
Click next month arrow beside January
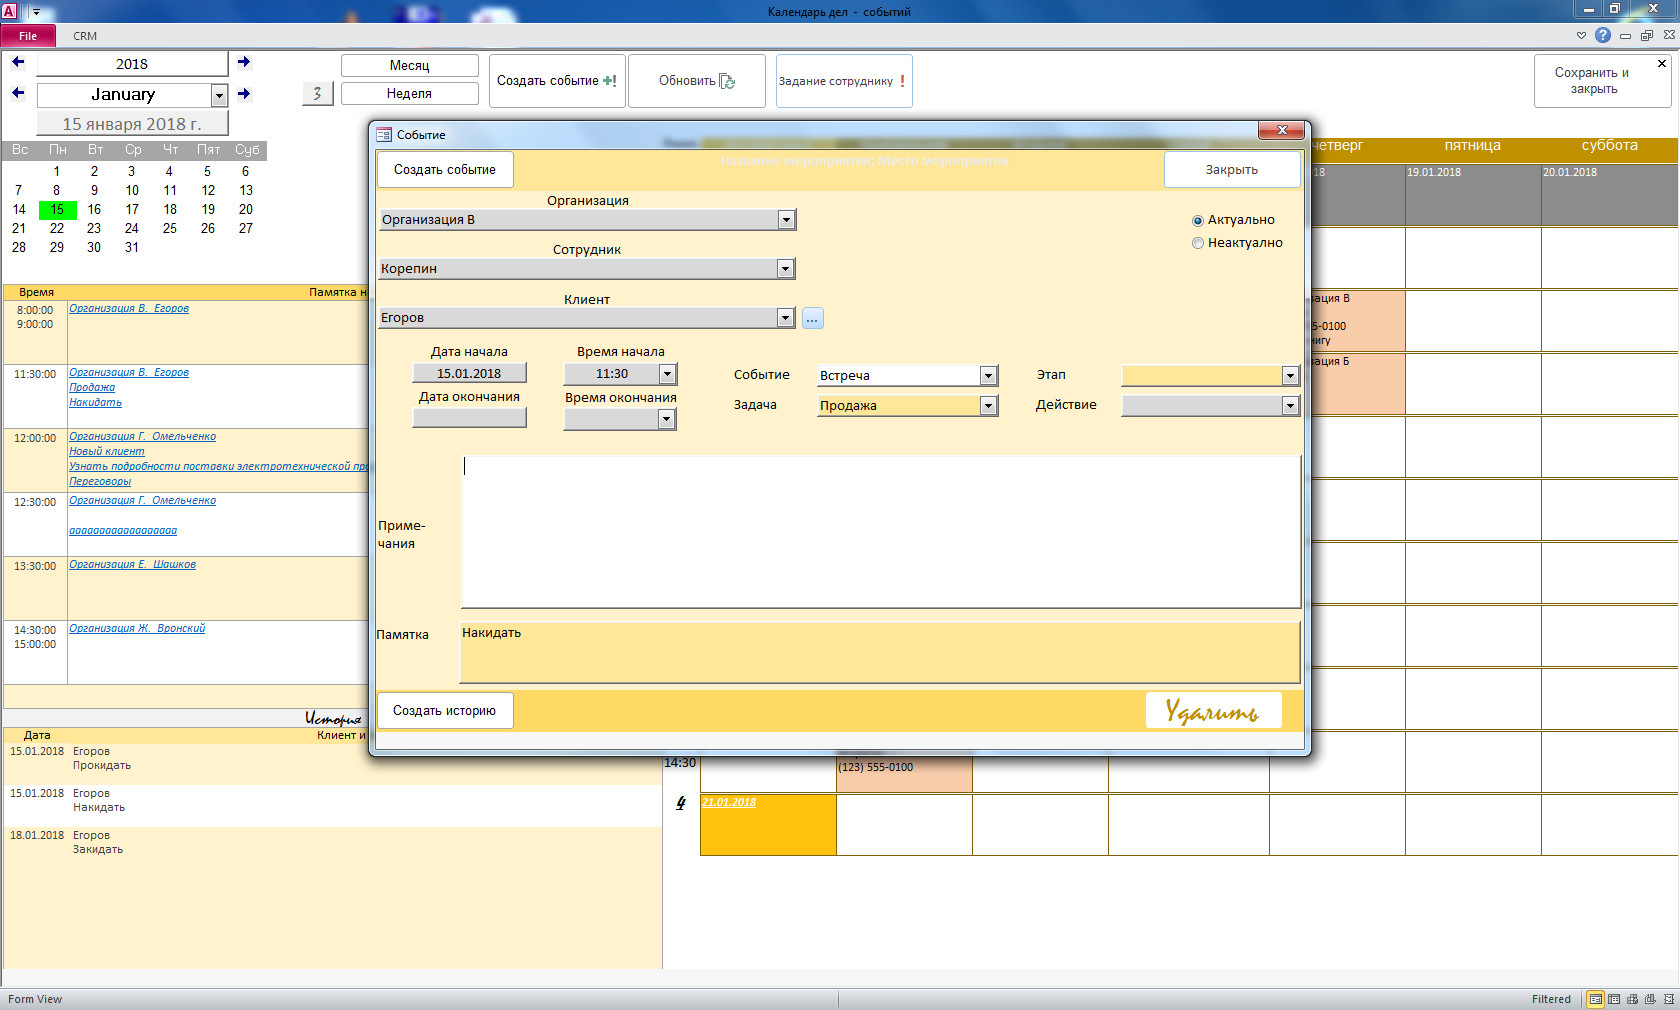click(244, 94)
